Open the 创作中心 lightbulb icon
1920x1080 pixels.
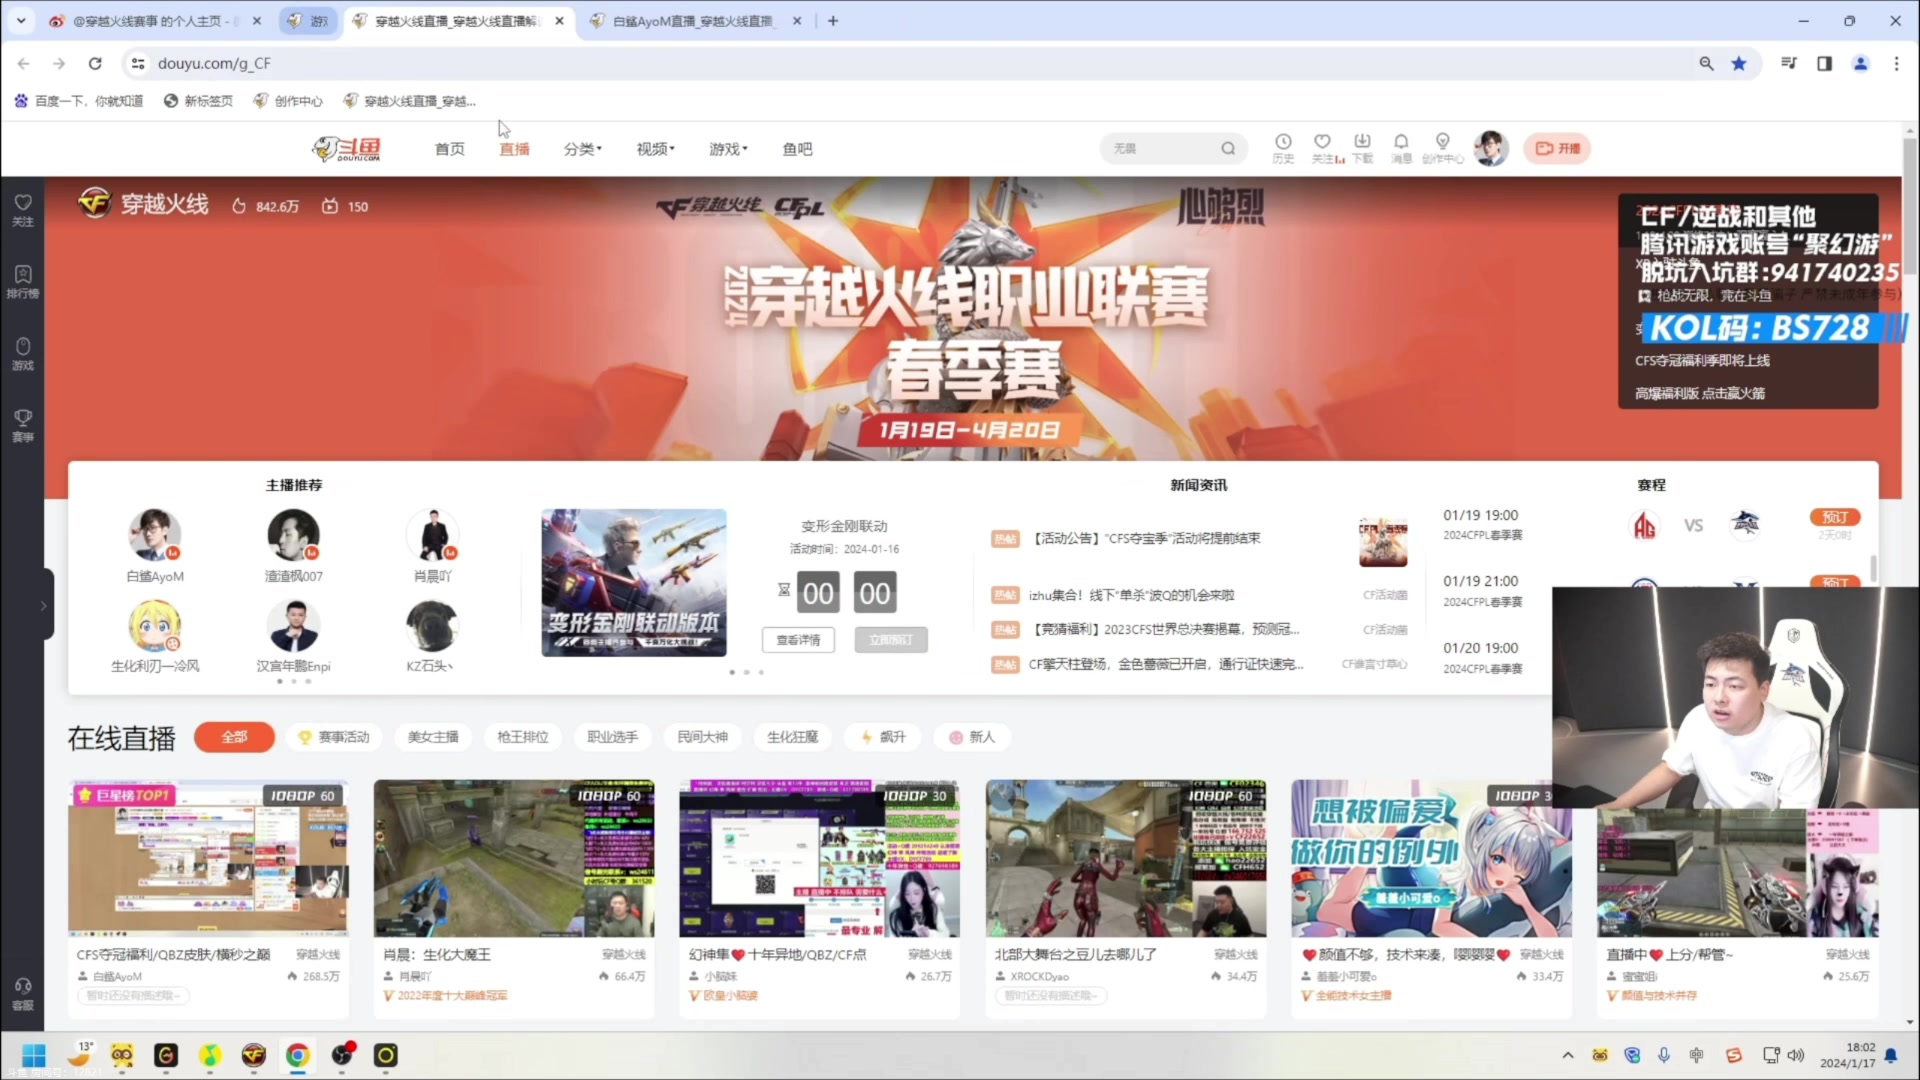pos(1442,147)
